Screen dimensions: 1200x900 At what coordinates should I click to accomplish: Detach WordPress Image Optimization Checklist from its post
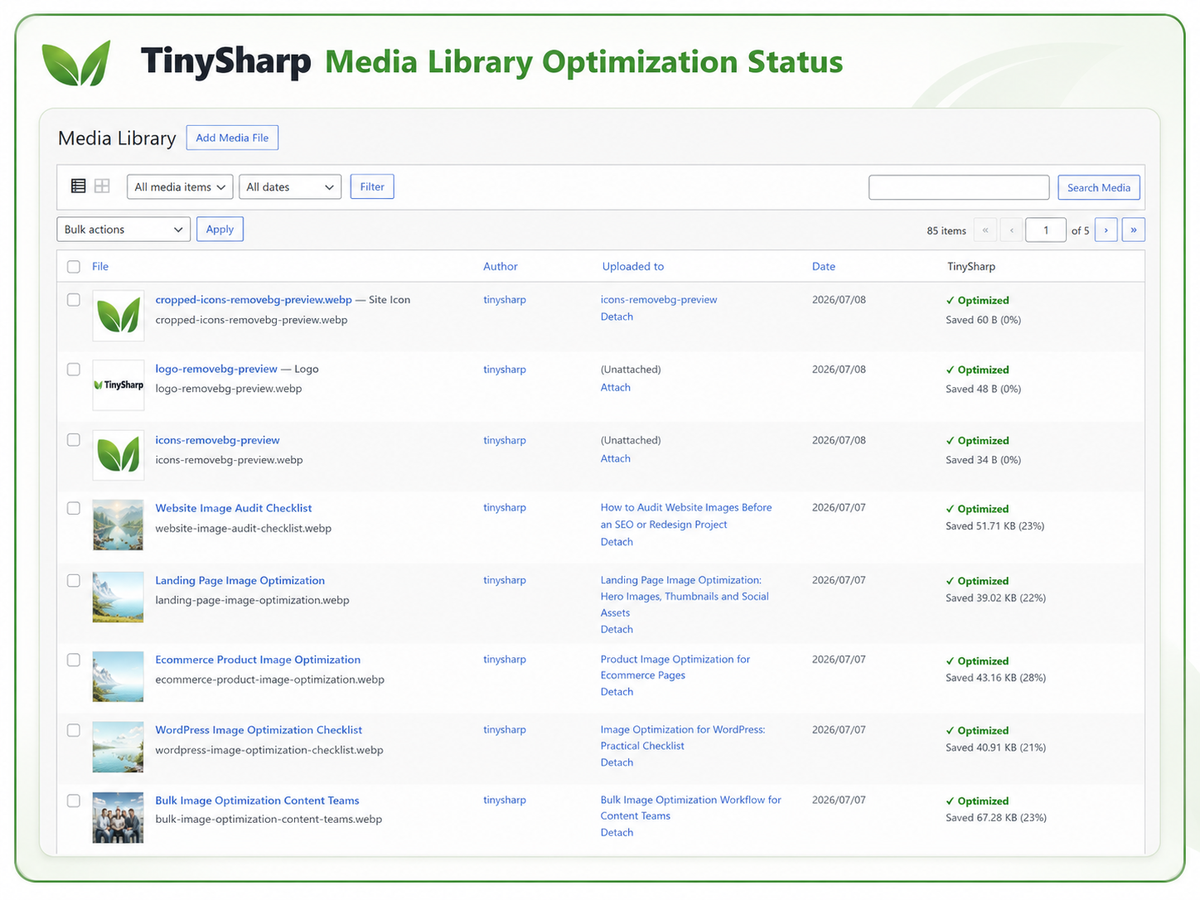[x=617, y=762]
